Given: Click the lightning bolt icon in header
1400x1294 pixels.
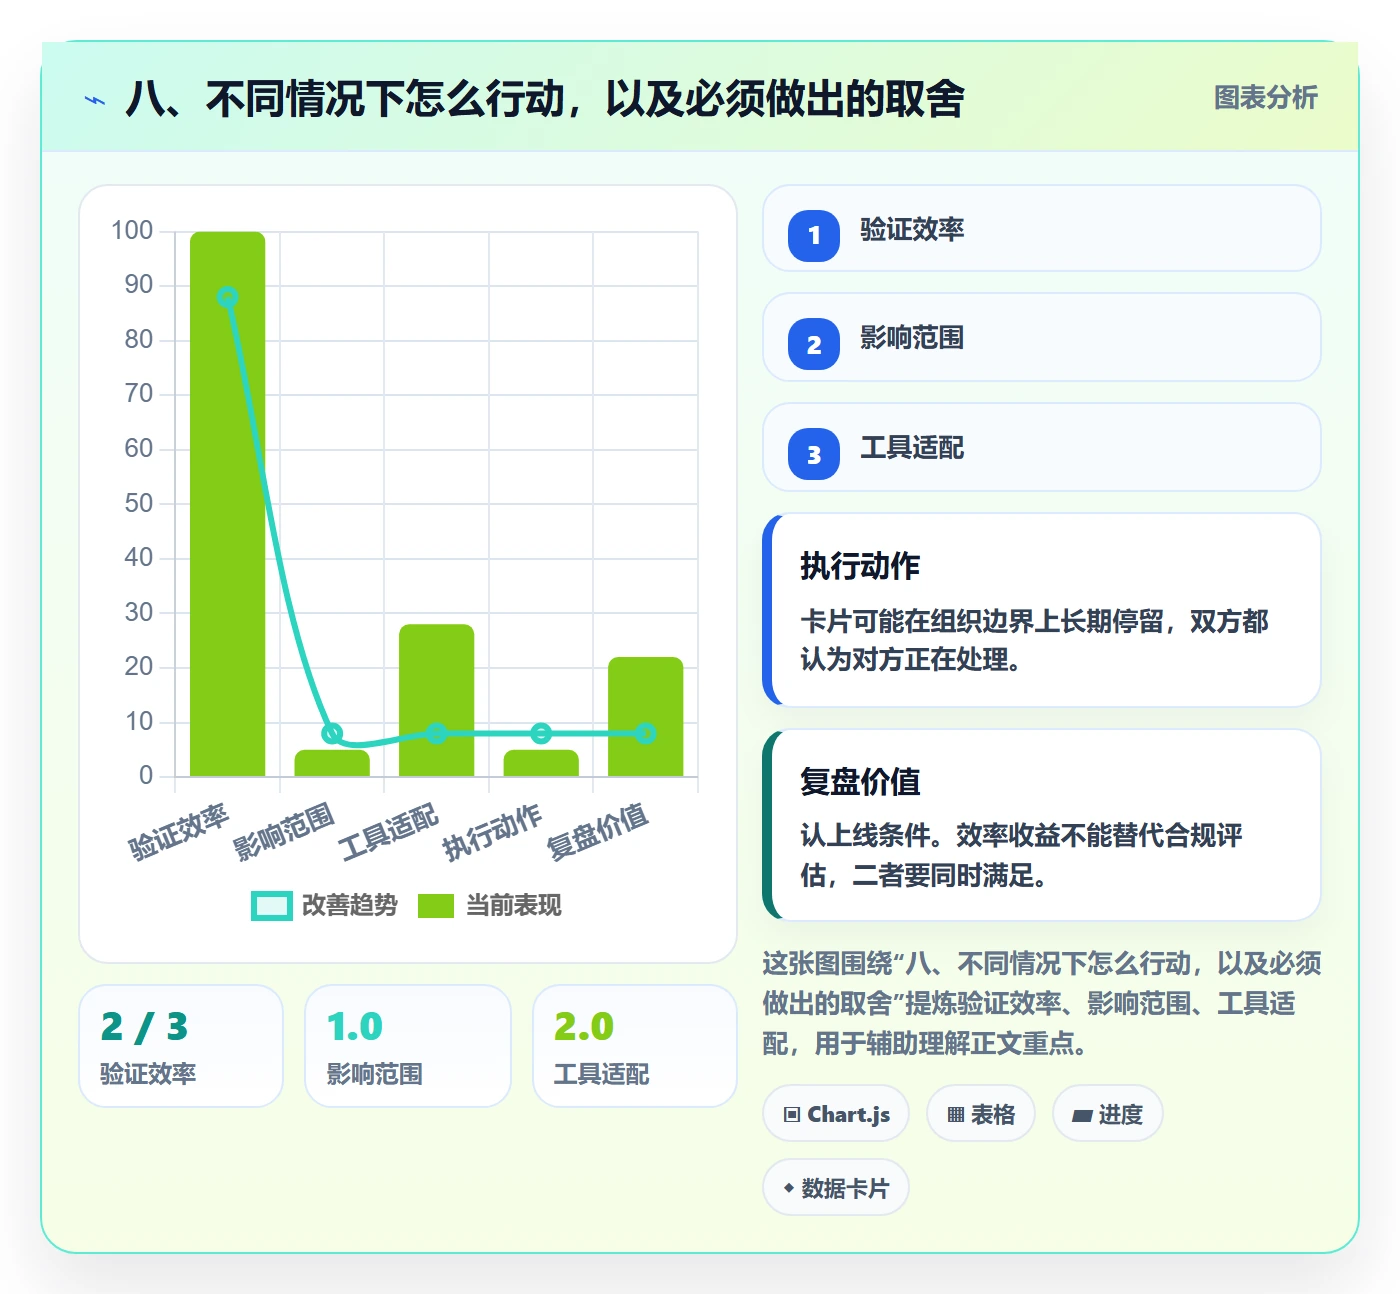Looking at the screenshot, I should 95,100.
